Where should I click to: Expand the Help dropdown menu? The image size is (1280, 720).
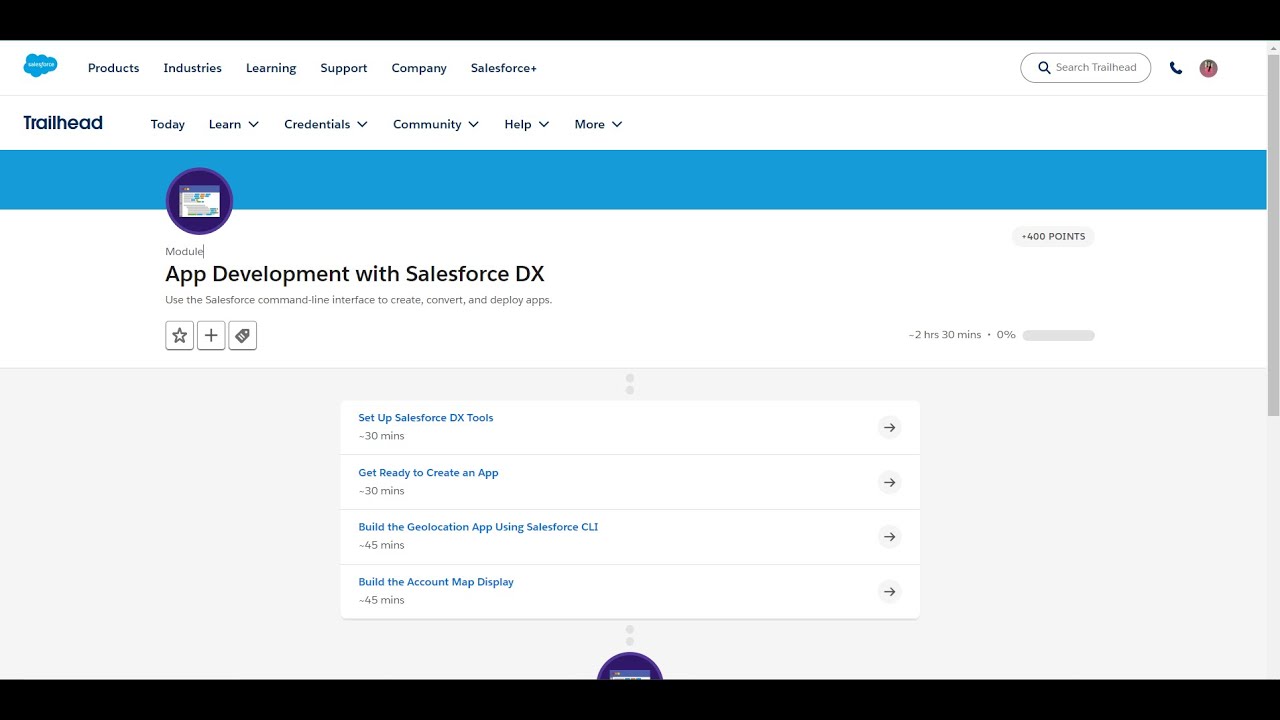pyautogui.click(x=527, y=124)
